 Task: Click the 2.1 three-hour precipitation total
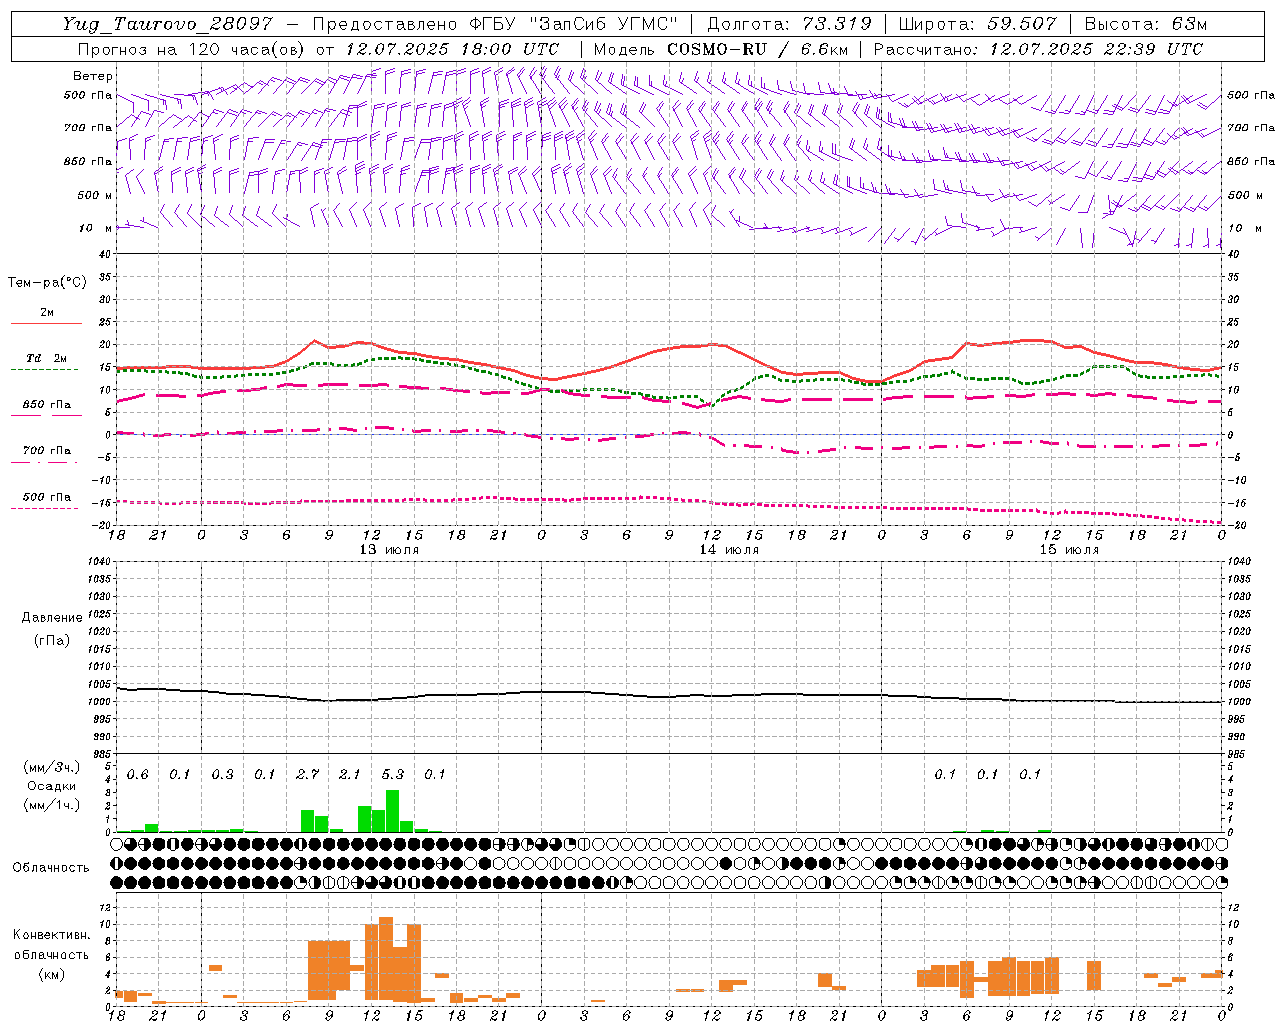pos(350,774)
